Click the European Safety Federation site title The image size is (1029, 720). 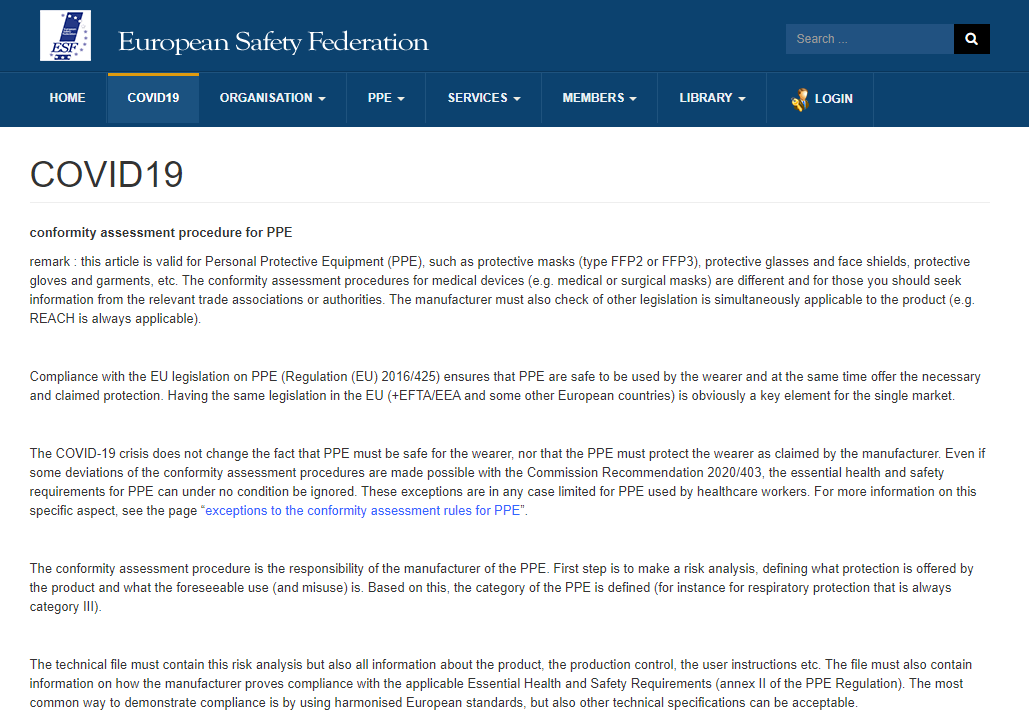click(273, 42)
